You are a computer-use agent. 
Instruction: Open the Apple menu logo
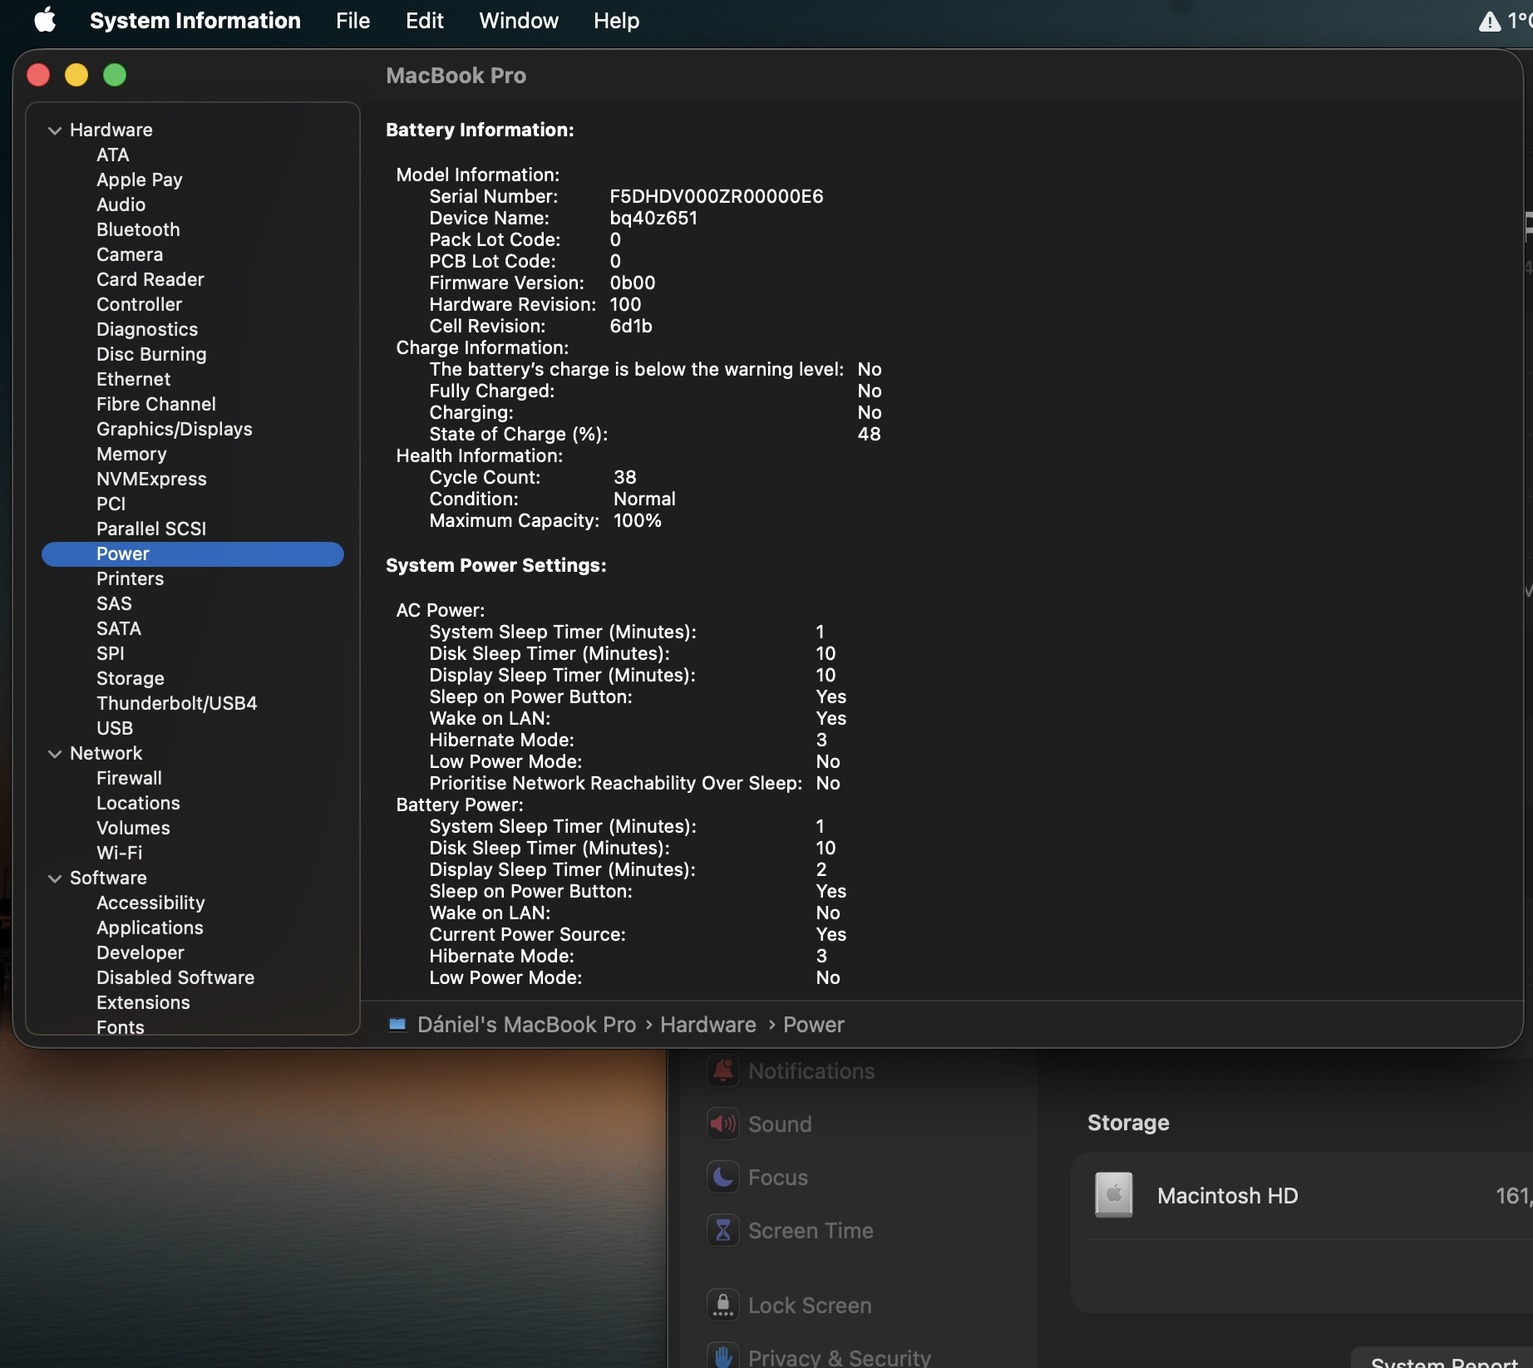coord(45,20)
